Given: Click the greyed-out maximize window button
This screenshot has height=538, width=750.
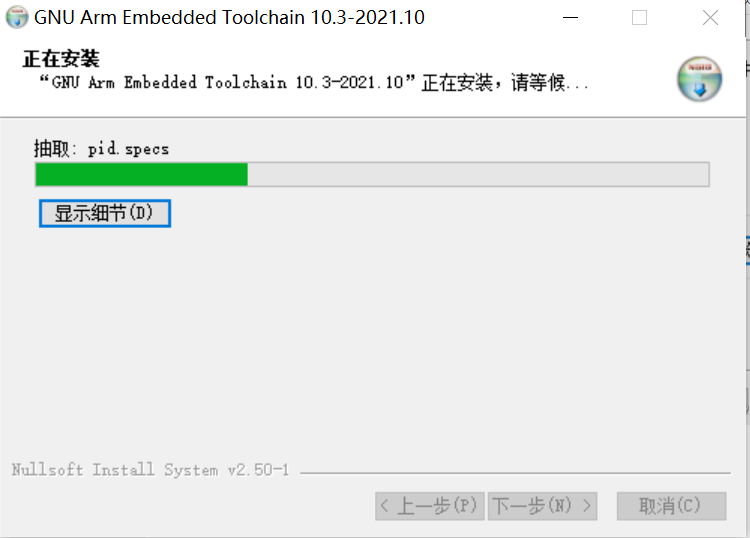Looking at the screenshot, I should point(640,18).
